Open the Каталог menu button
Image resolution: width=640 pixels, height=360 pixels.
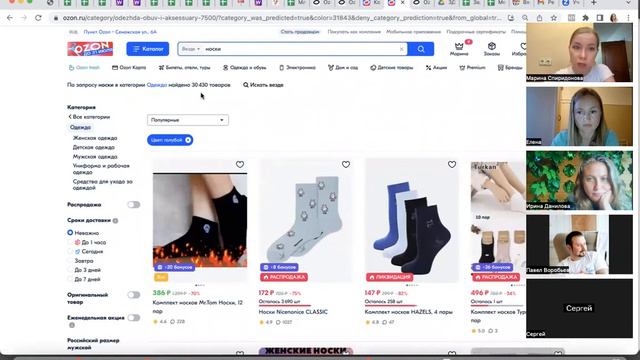(147, 49)
